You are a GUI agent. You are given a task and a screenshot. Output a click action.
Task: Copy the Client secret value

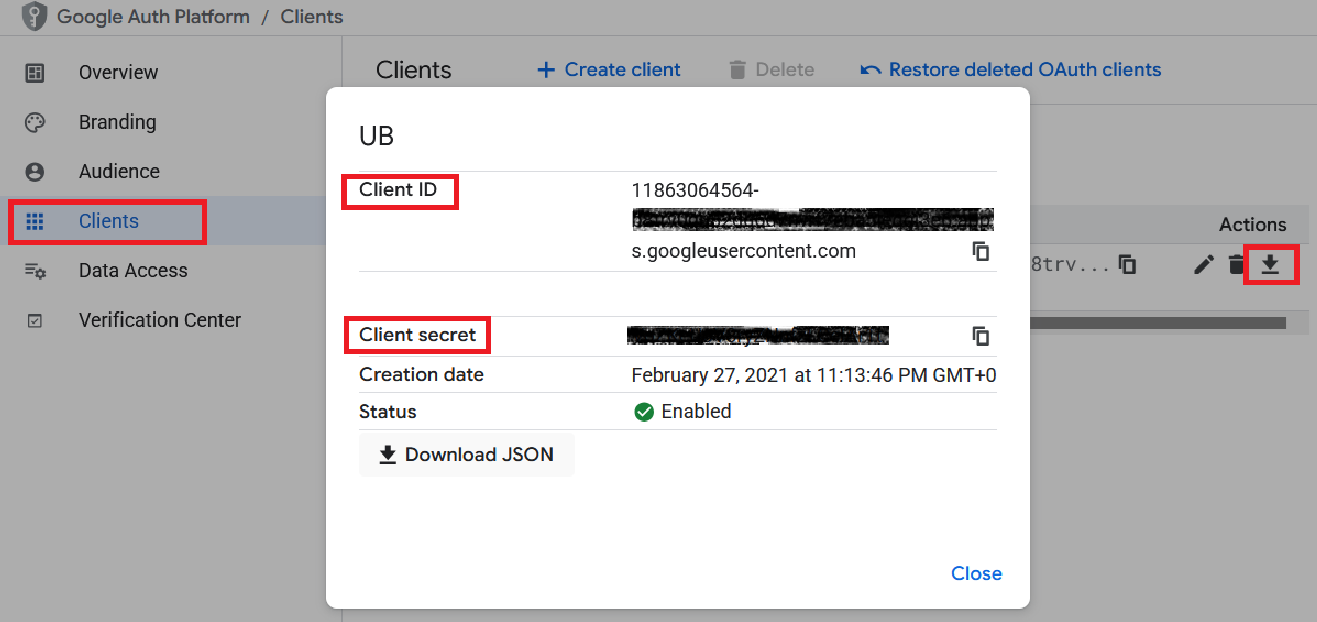(981, 336)
